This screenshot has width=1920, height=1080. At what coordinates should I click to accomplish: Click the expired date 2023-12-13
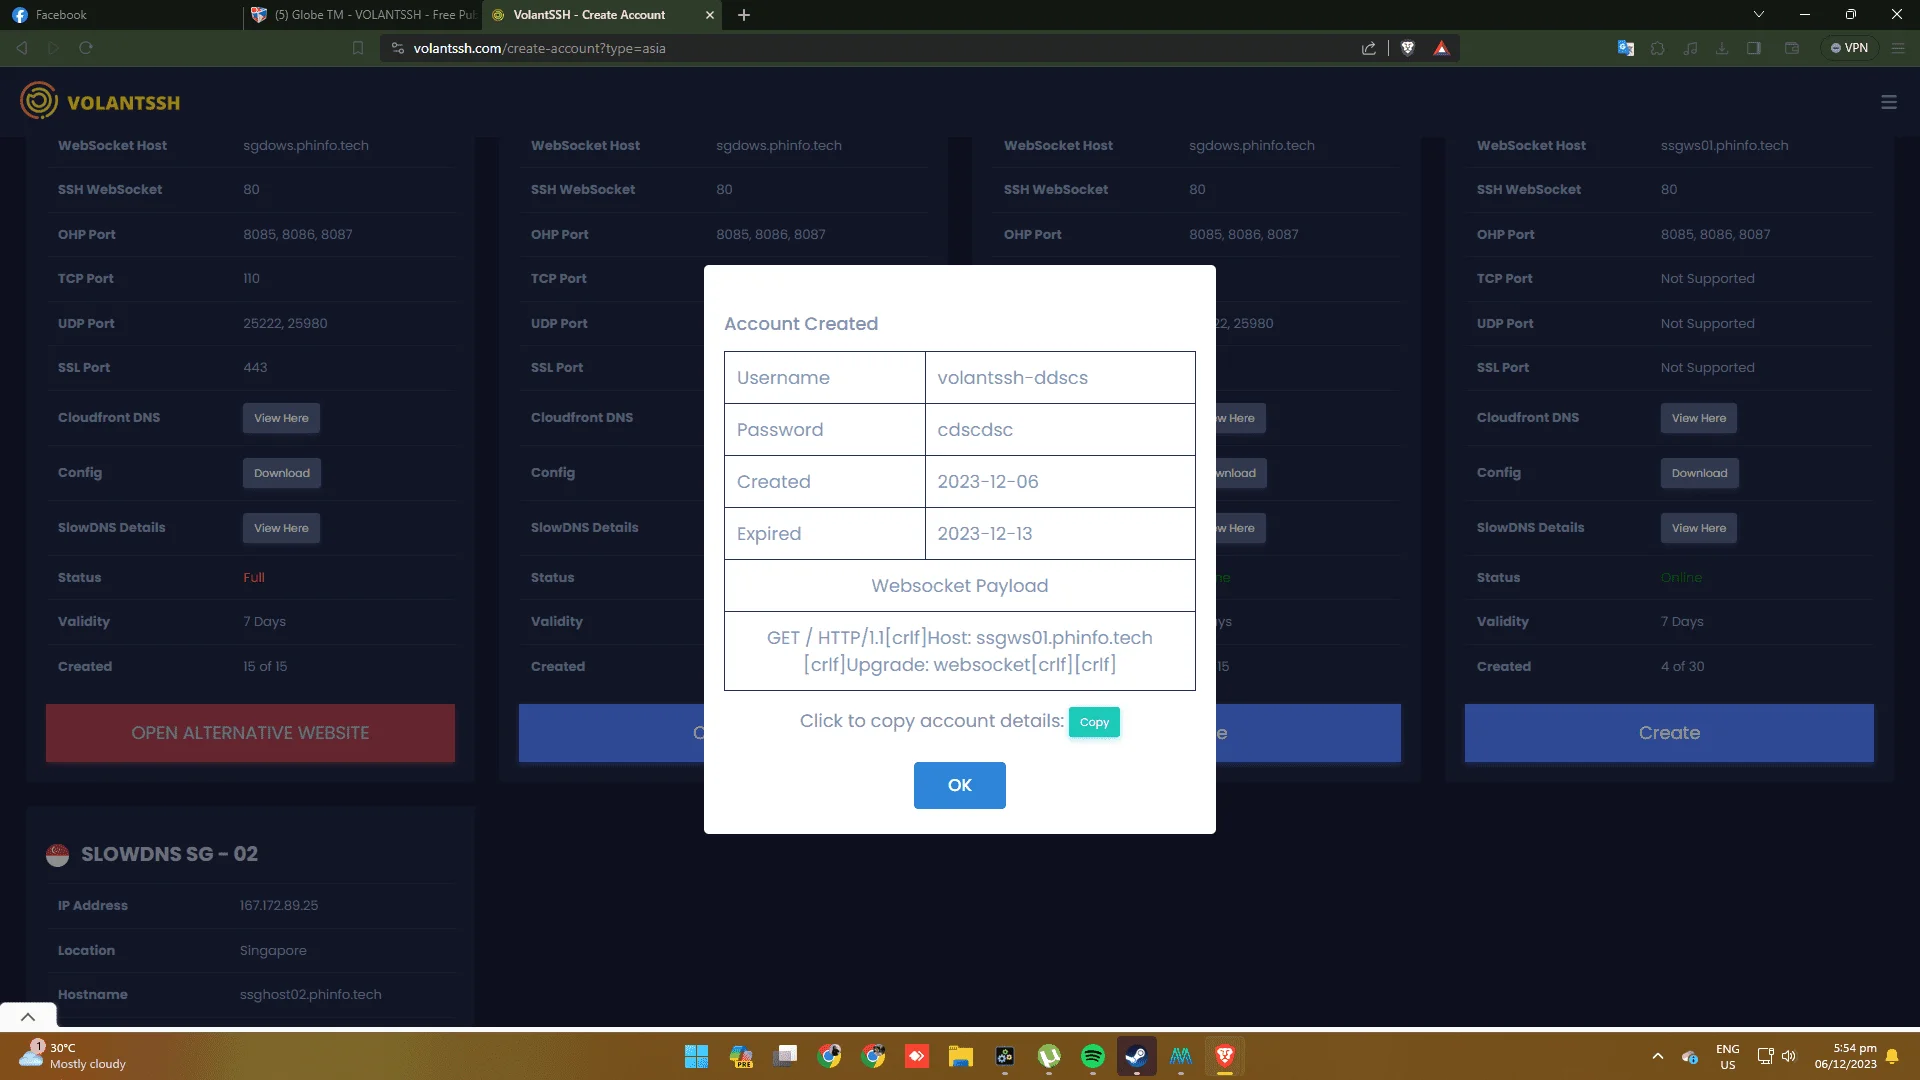pos(985,534)
